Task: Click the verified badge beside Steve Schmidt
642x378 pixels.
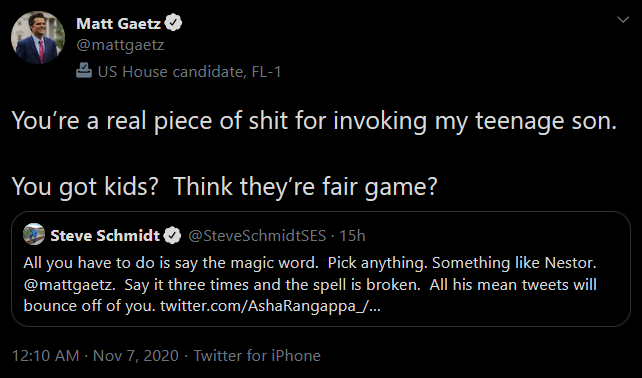Action: click(172, 235)
